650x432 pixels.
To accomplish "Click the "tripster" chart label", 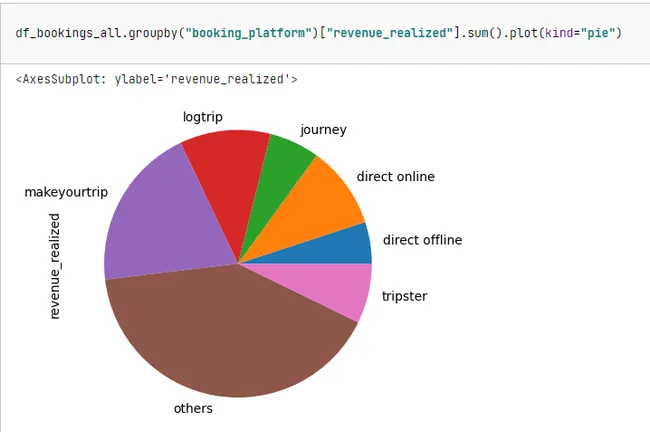I will [x=404, y=296].
